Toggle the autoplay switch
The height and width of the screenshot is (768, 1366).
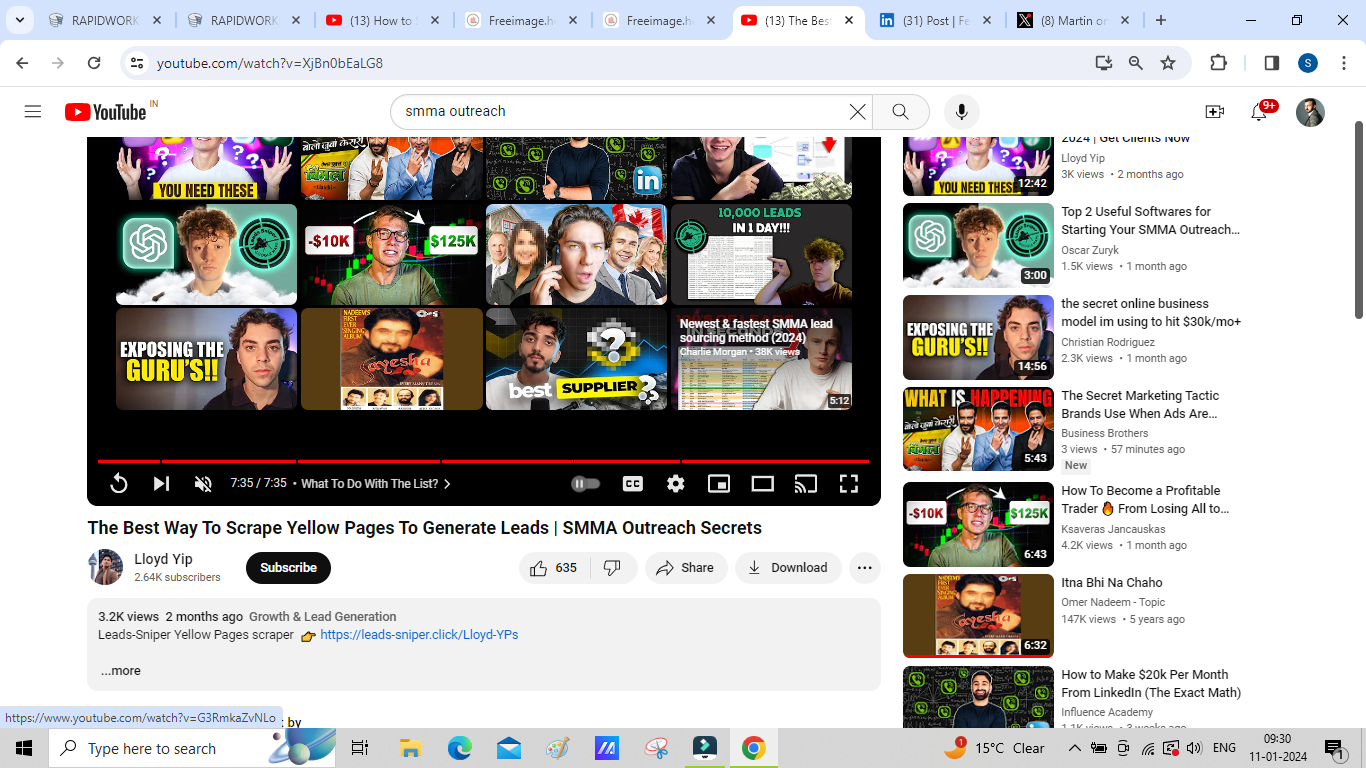(x=586, y=484)
